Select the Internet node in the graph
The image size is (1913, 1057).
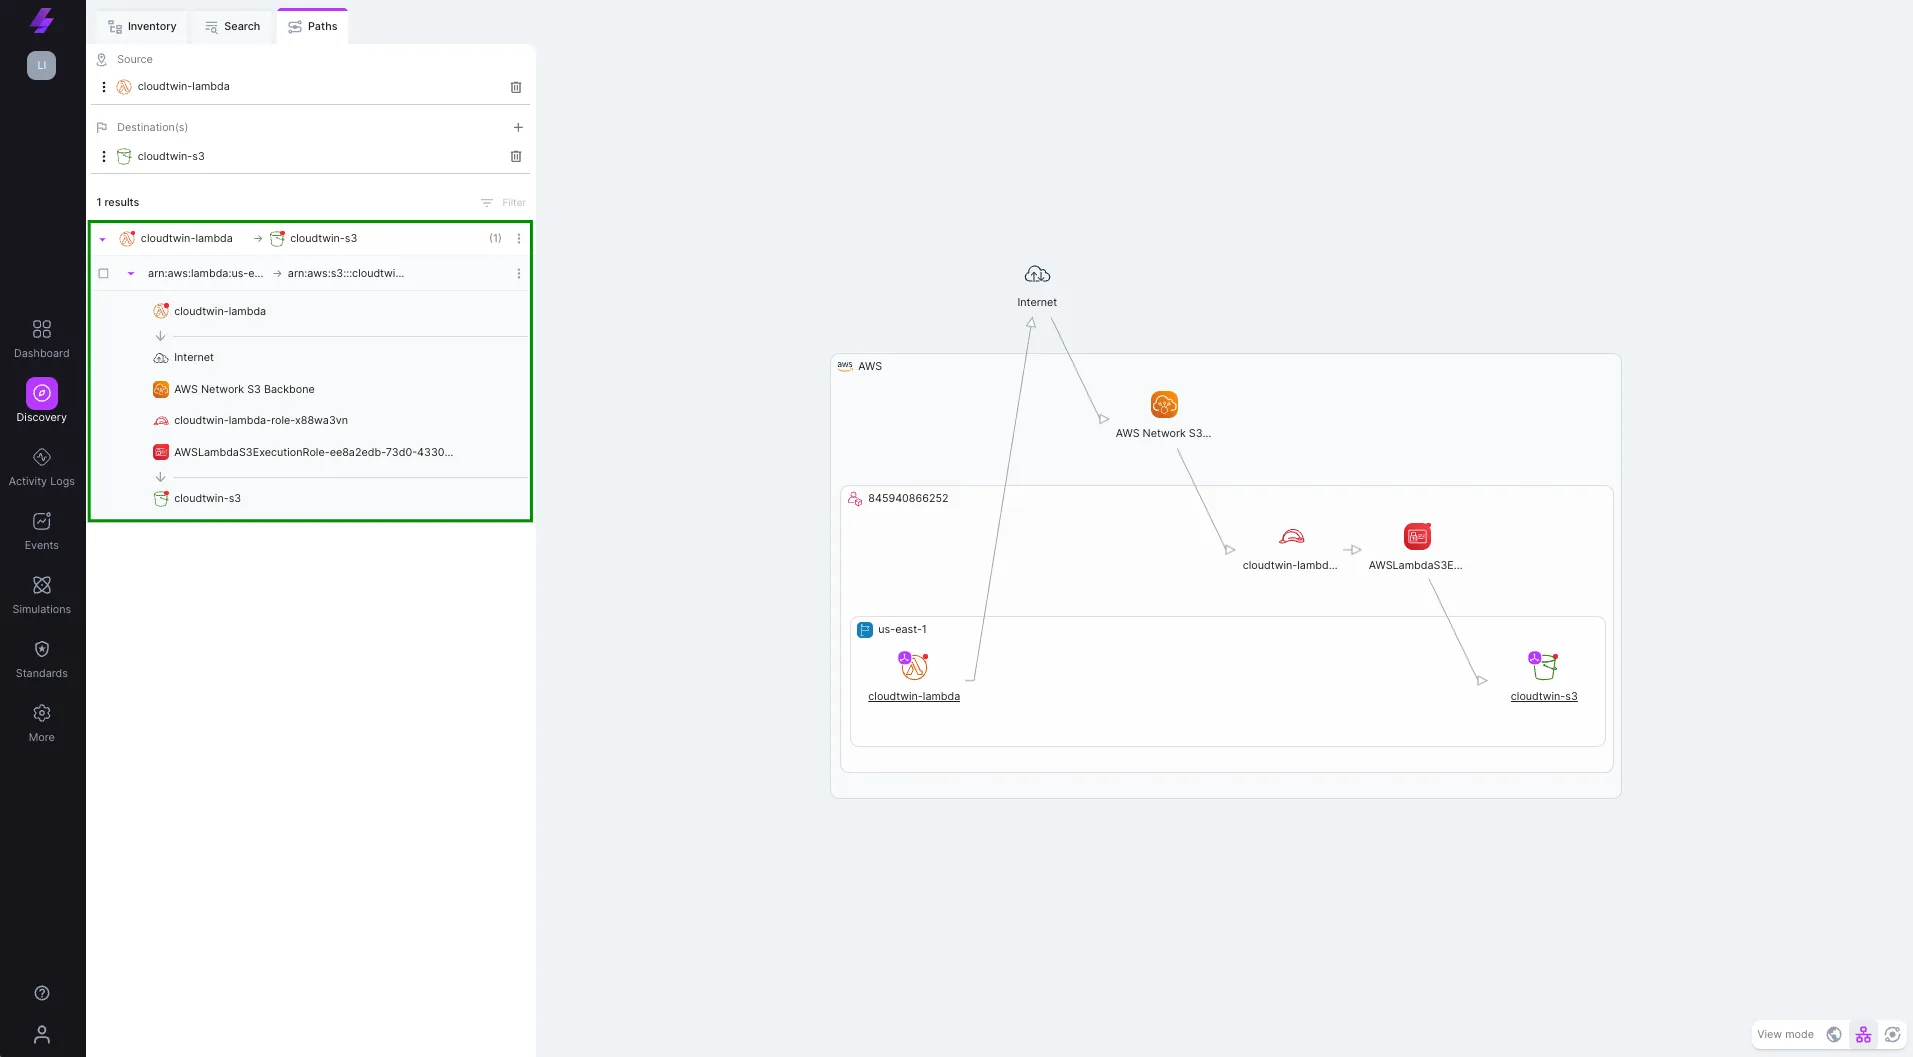pyautogui.click(x=1037, y=274)
